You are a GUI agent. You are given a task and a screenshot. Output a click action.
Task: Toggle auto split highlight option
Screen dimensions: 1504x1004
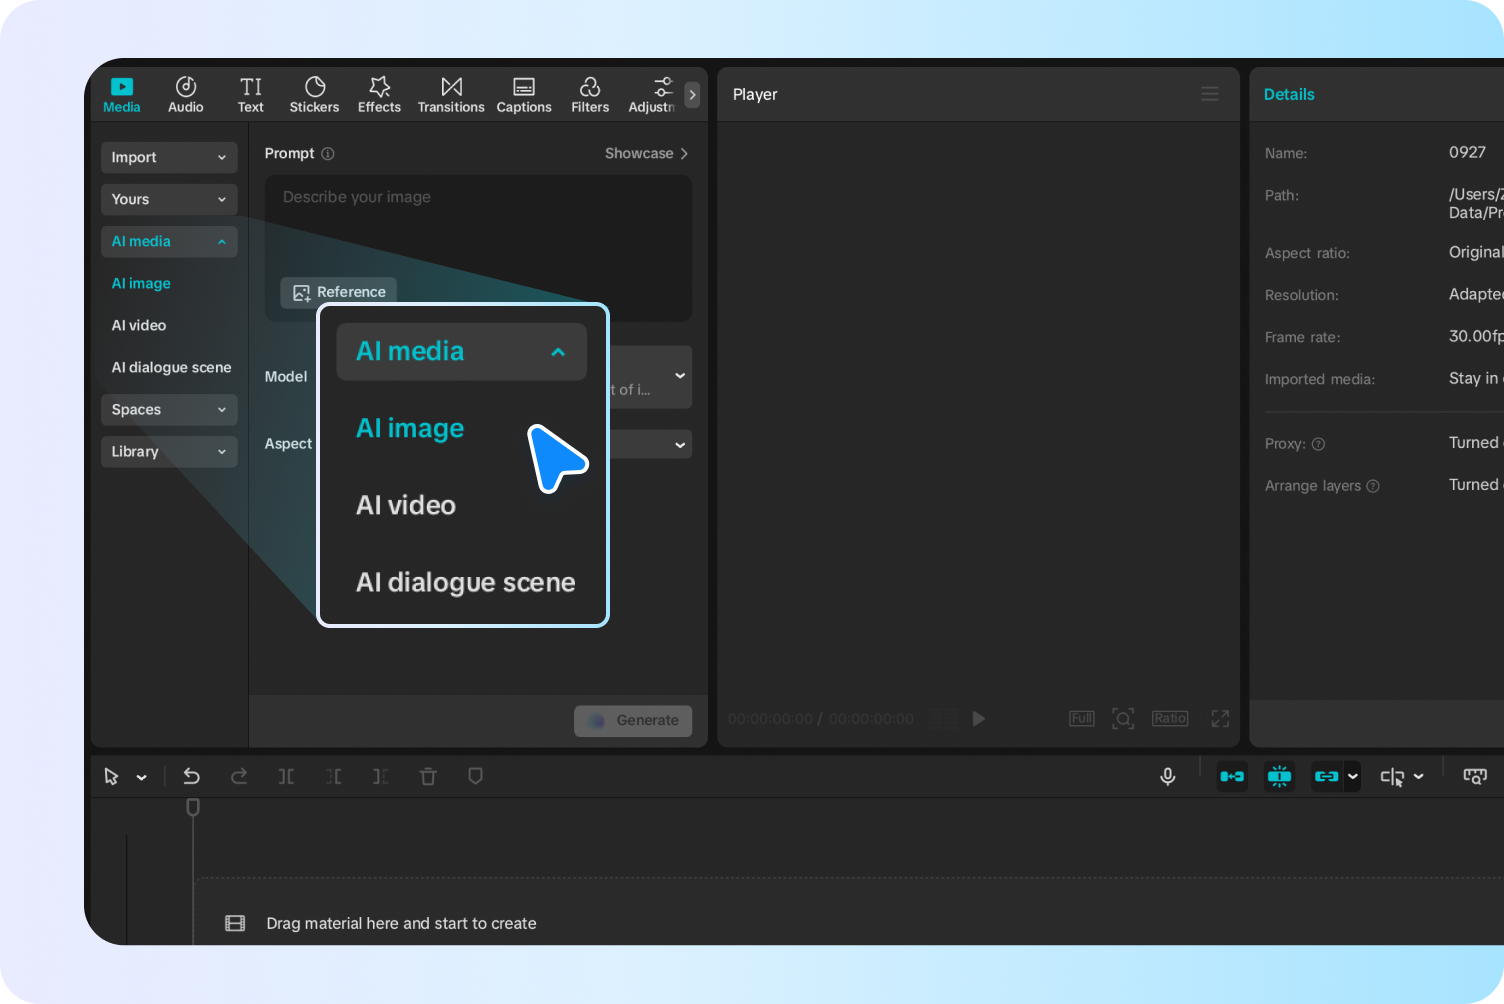click(1279, 776)
